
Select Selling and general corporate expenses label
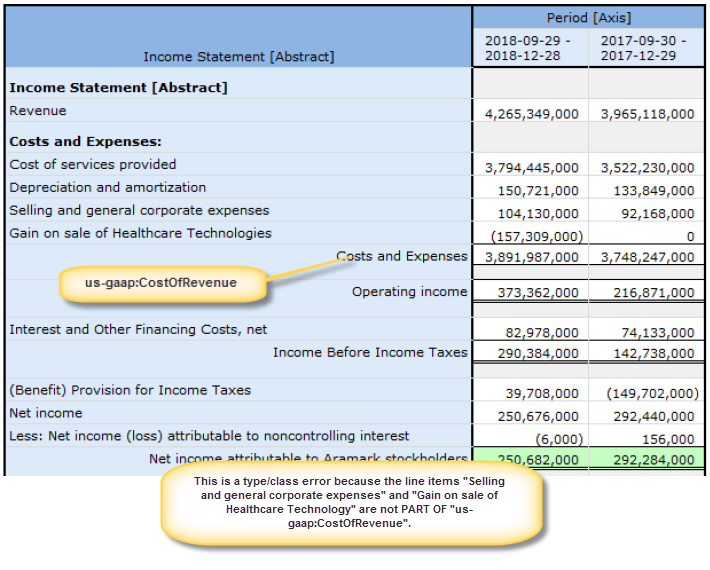(139, 211)
